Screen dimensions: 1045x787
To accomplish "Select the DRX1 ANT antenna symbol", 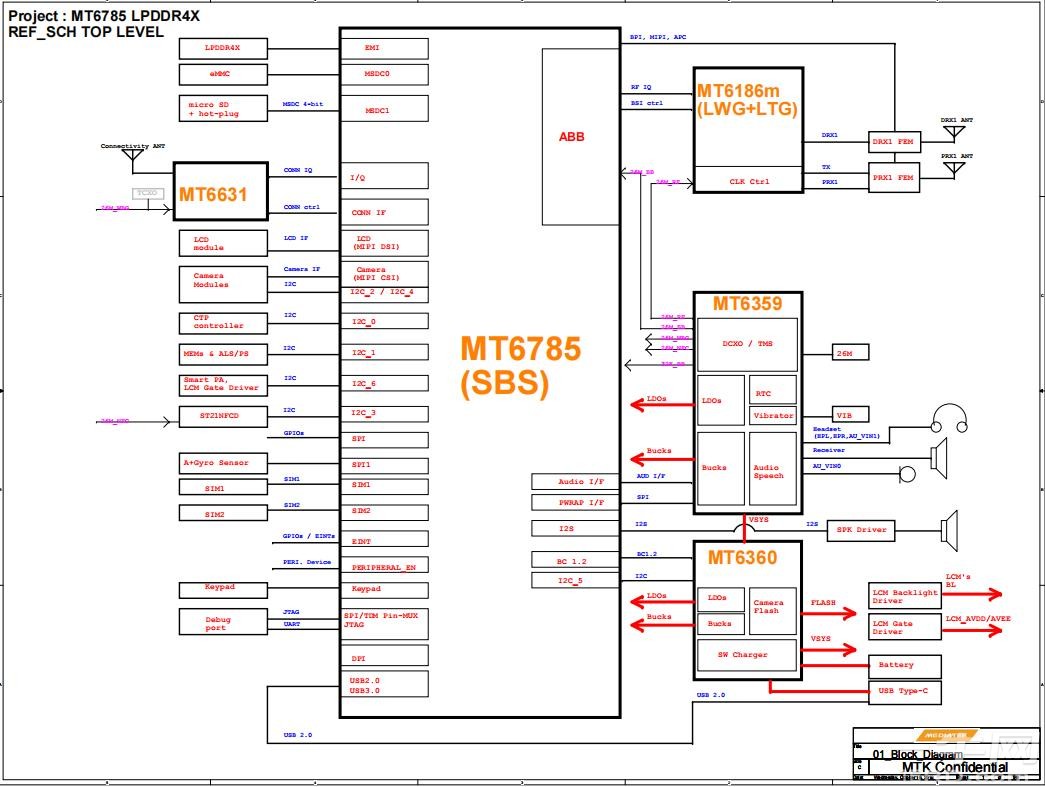I will click(x=952, y=128).
